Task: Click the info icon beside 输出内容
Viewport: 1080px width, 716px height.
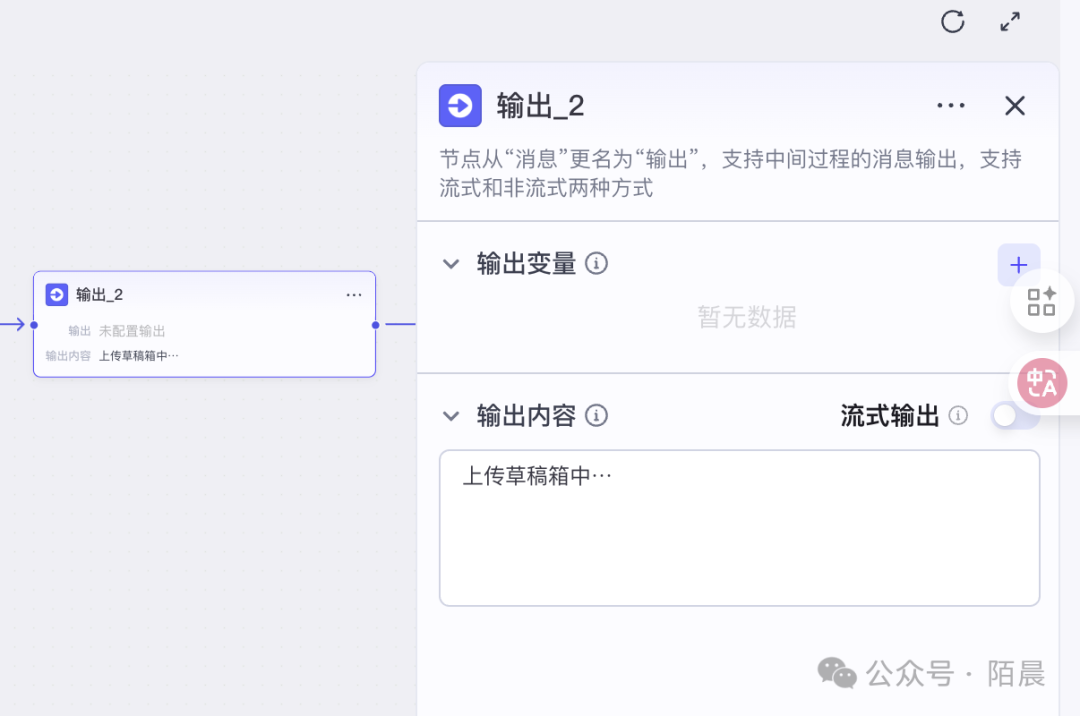Action: pyautogui.click(x=597, y=416)
